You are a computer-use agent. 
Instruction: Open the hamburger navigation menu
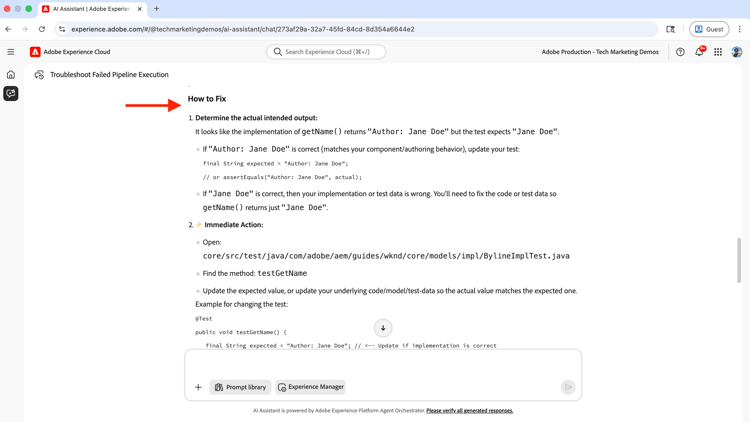[x=11, y=52]
